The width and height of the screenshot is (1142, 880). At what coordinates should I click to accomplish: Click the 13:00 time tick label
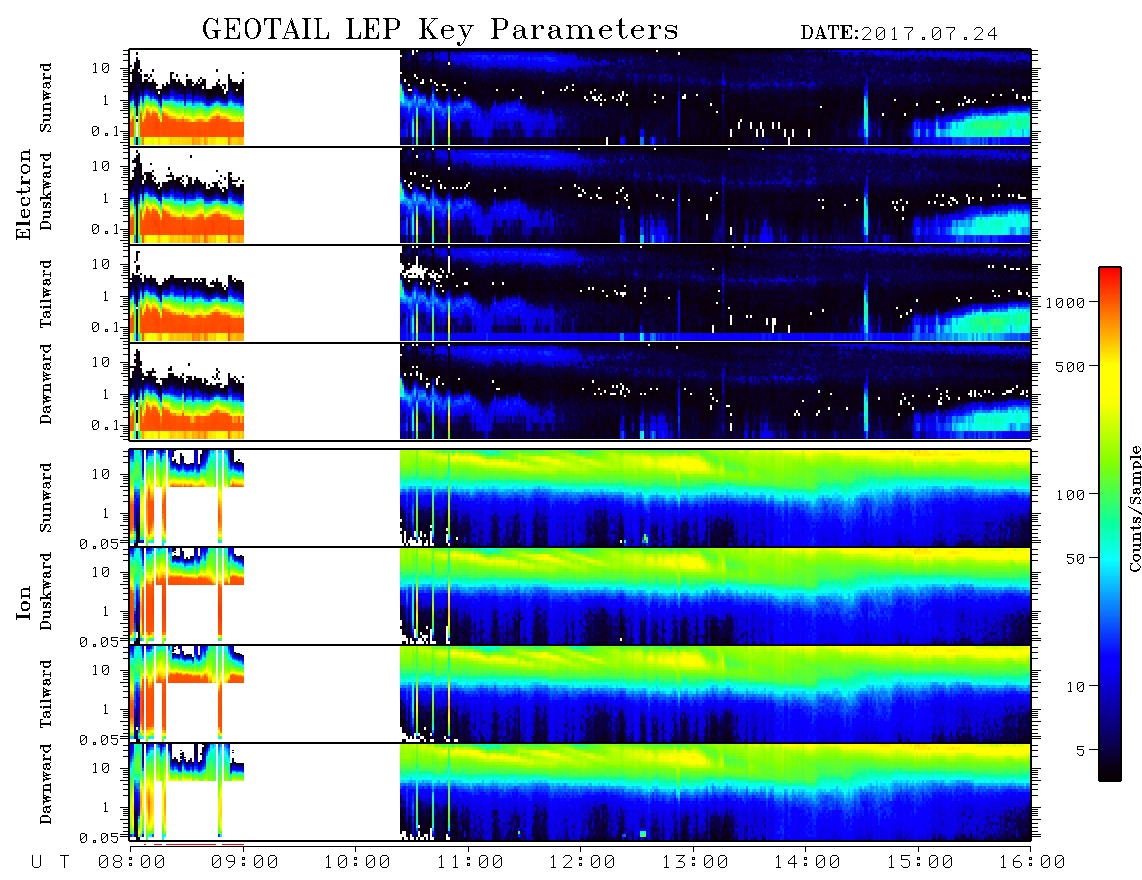694,863
